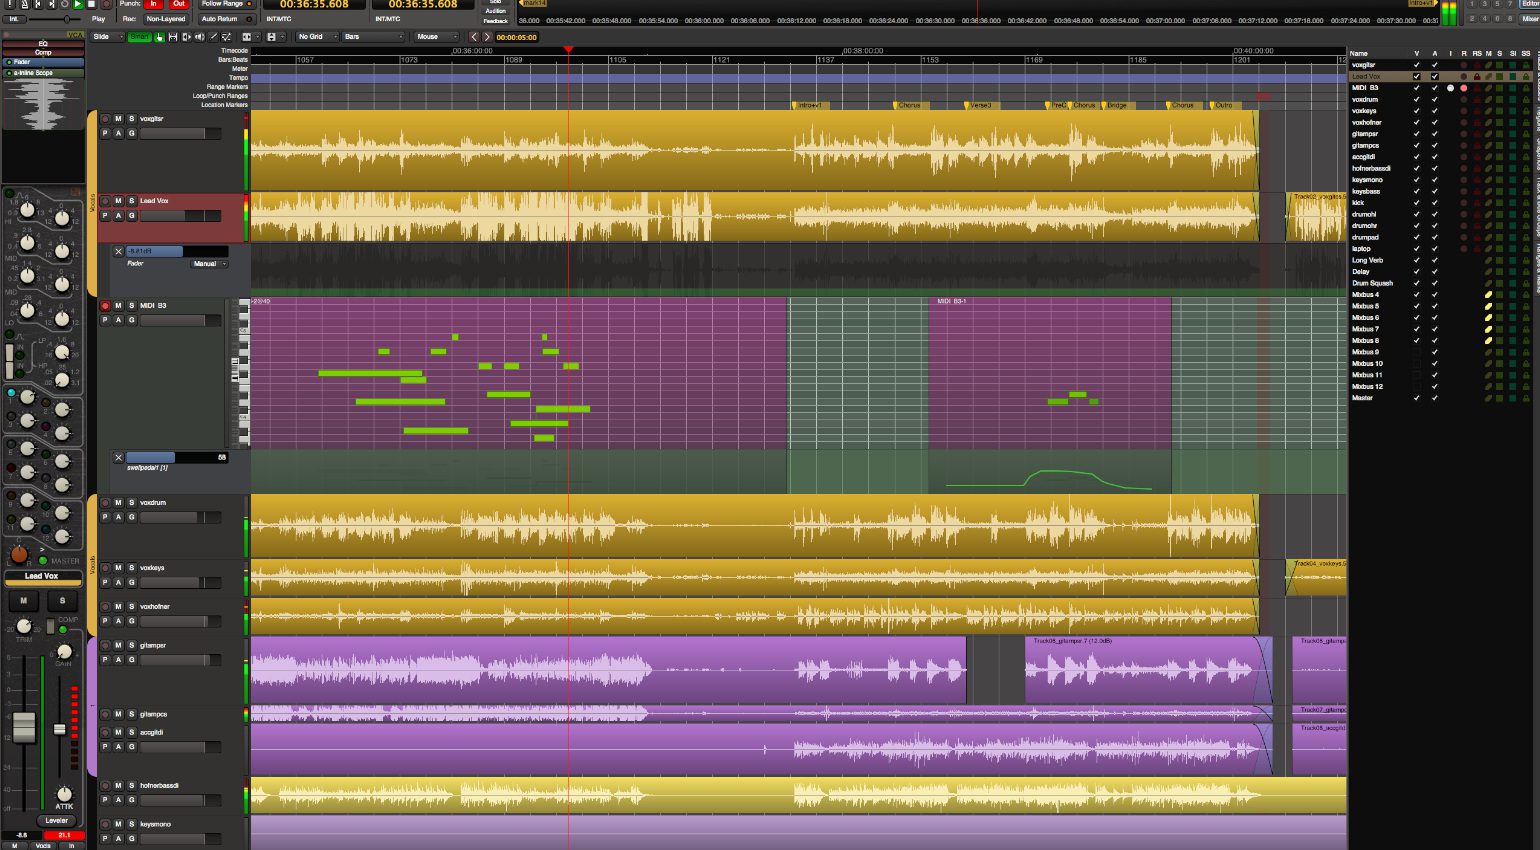Select the Audition speaker tool
The height and width of the screenshot is (850, 1540).
[x=200, y=37]
